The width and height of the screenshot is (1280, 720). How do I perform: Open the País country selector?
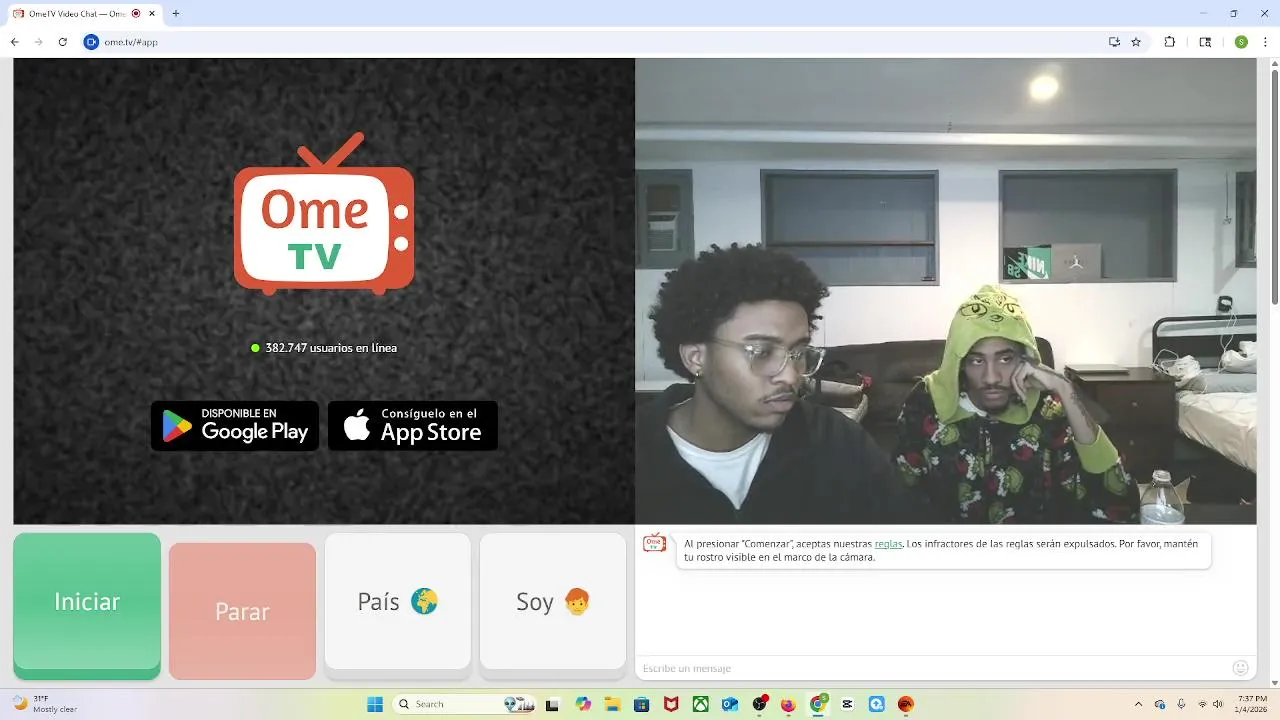(397, 601)
